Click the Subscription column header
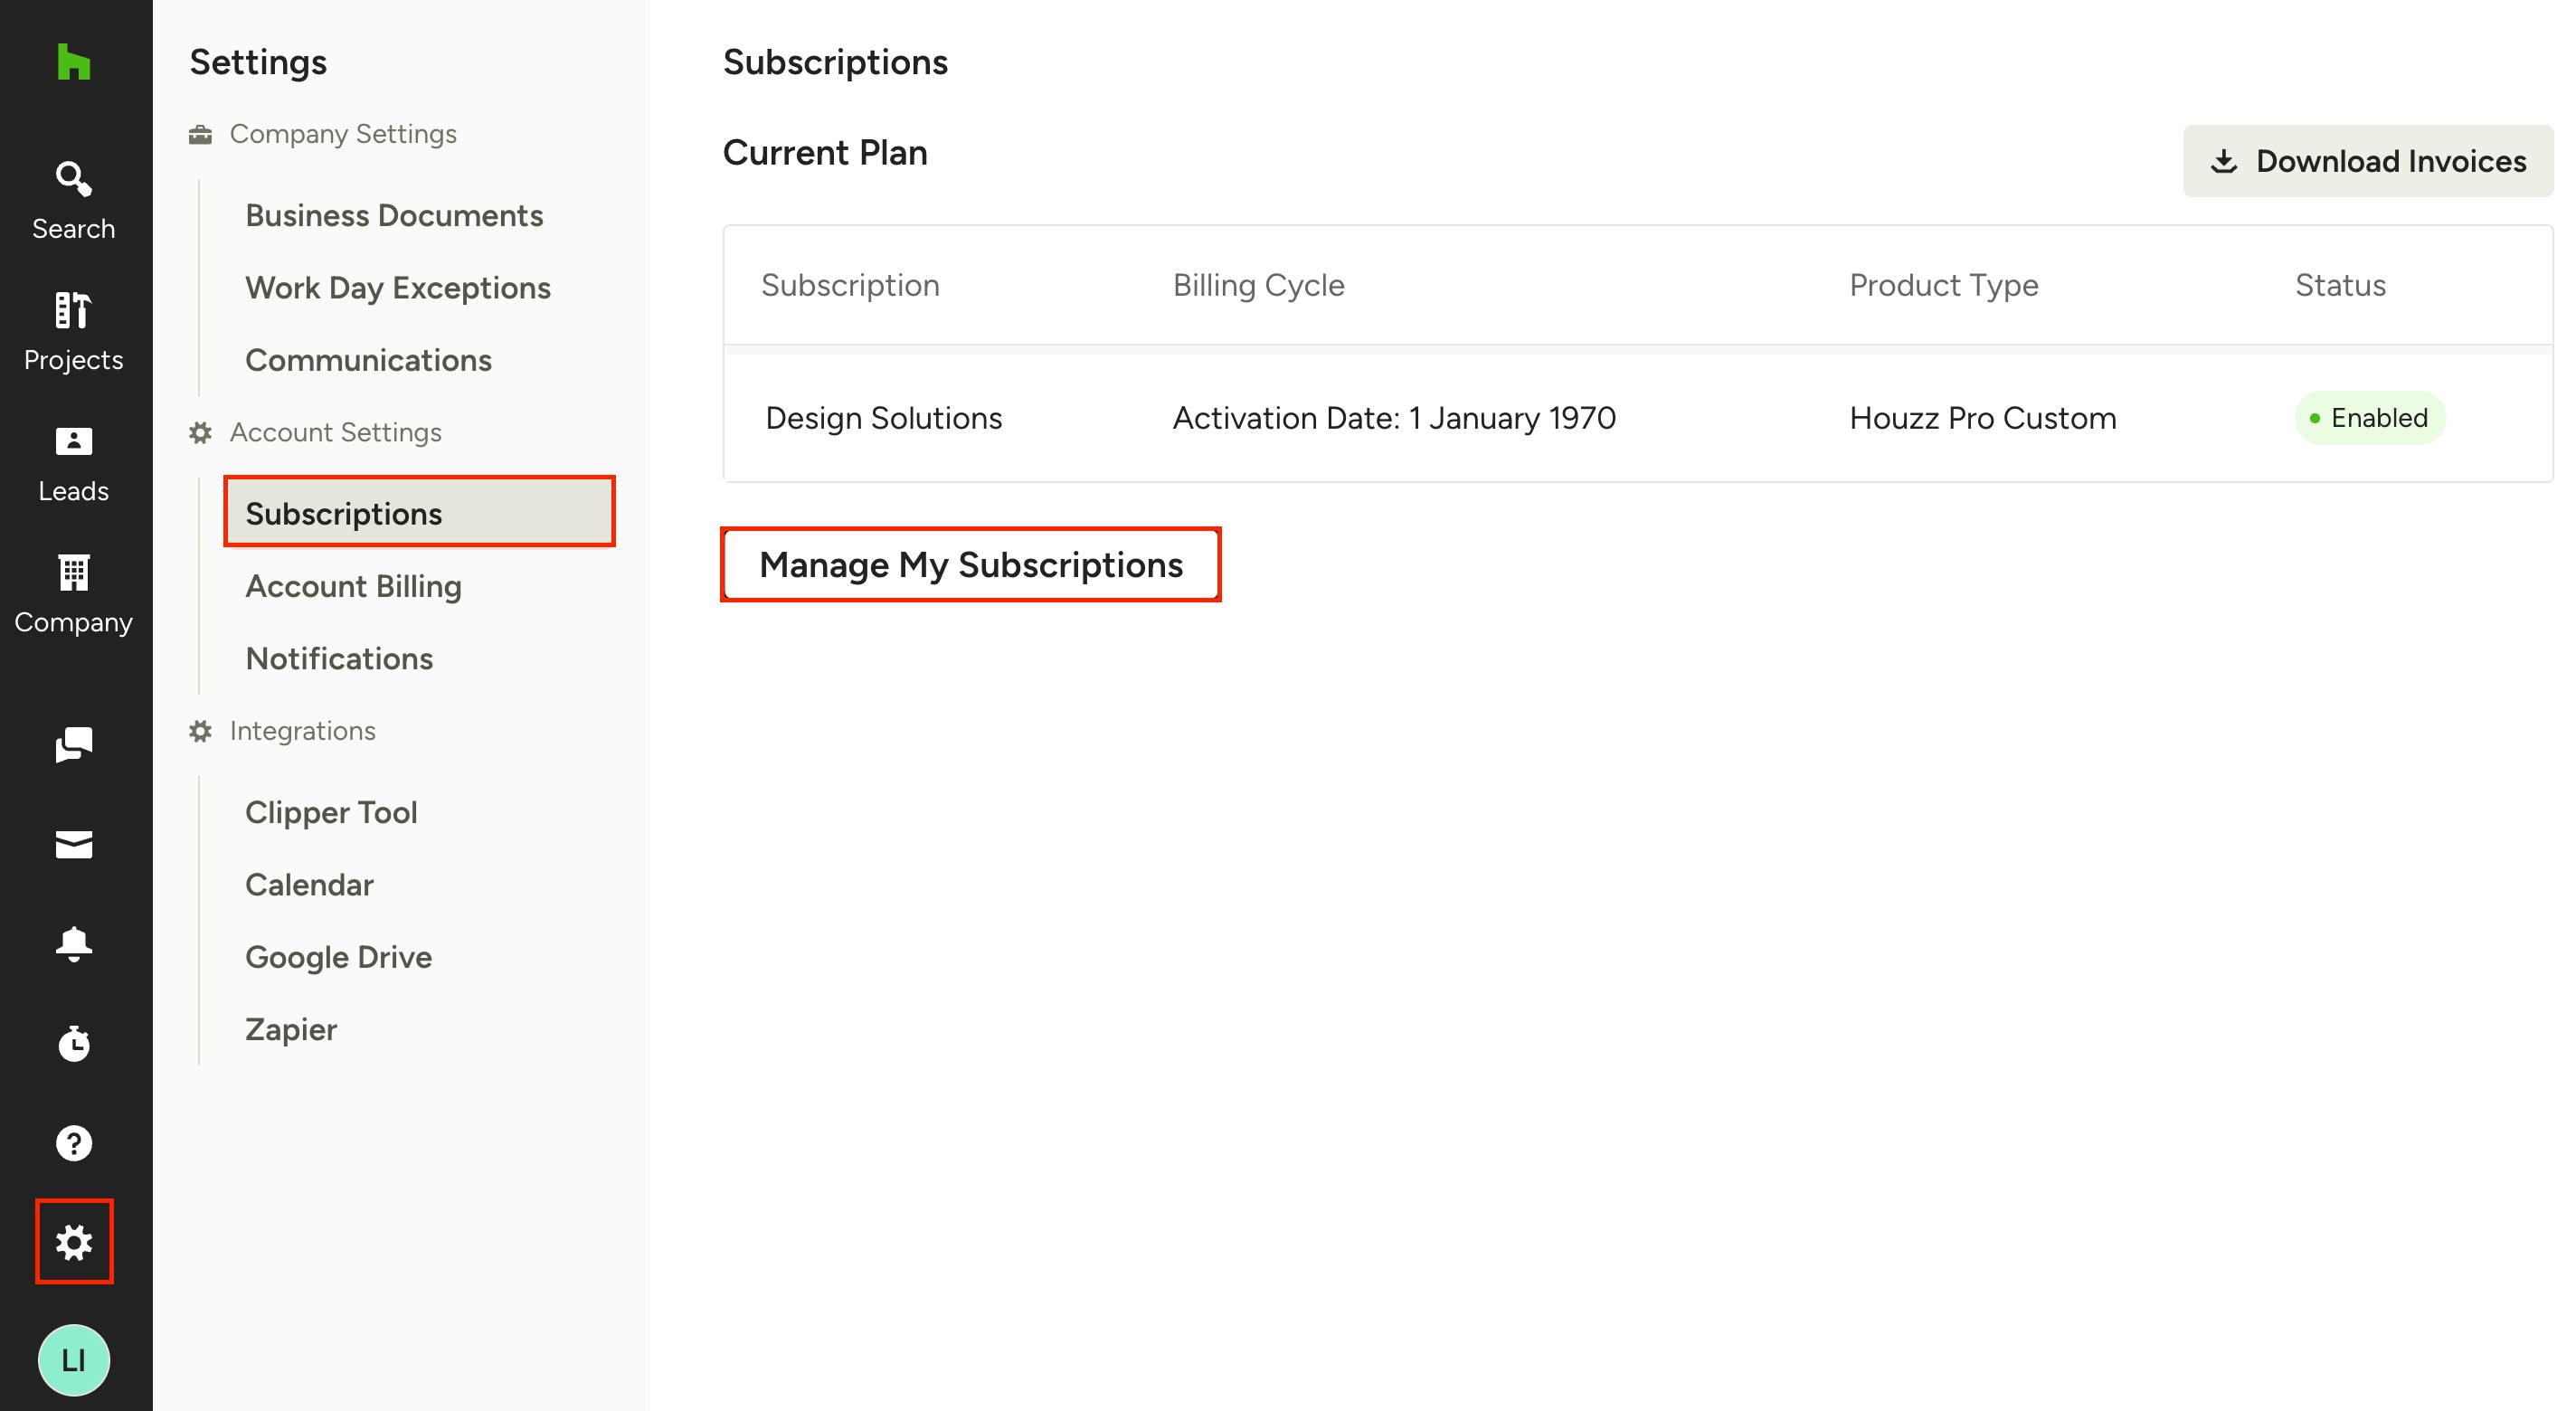This screenshot has height=1411, width=2576. point(850,285)
